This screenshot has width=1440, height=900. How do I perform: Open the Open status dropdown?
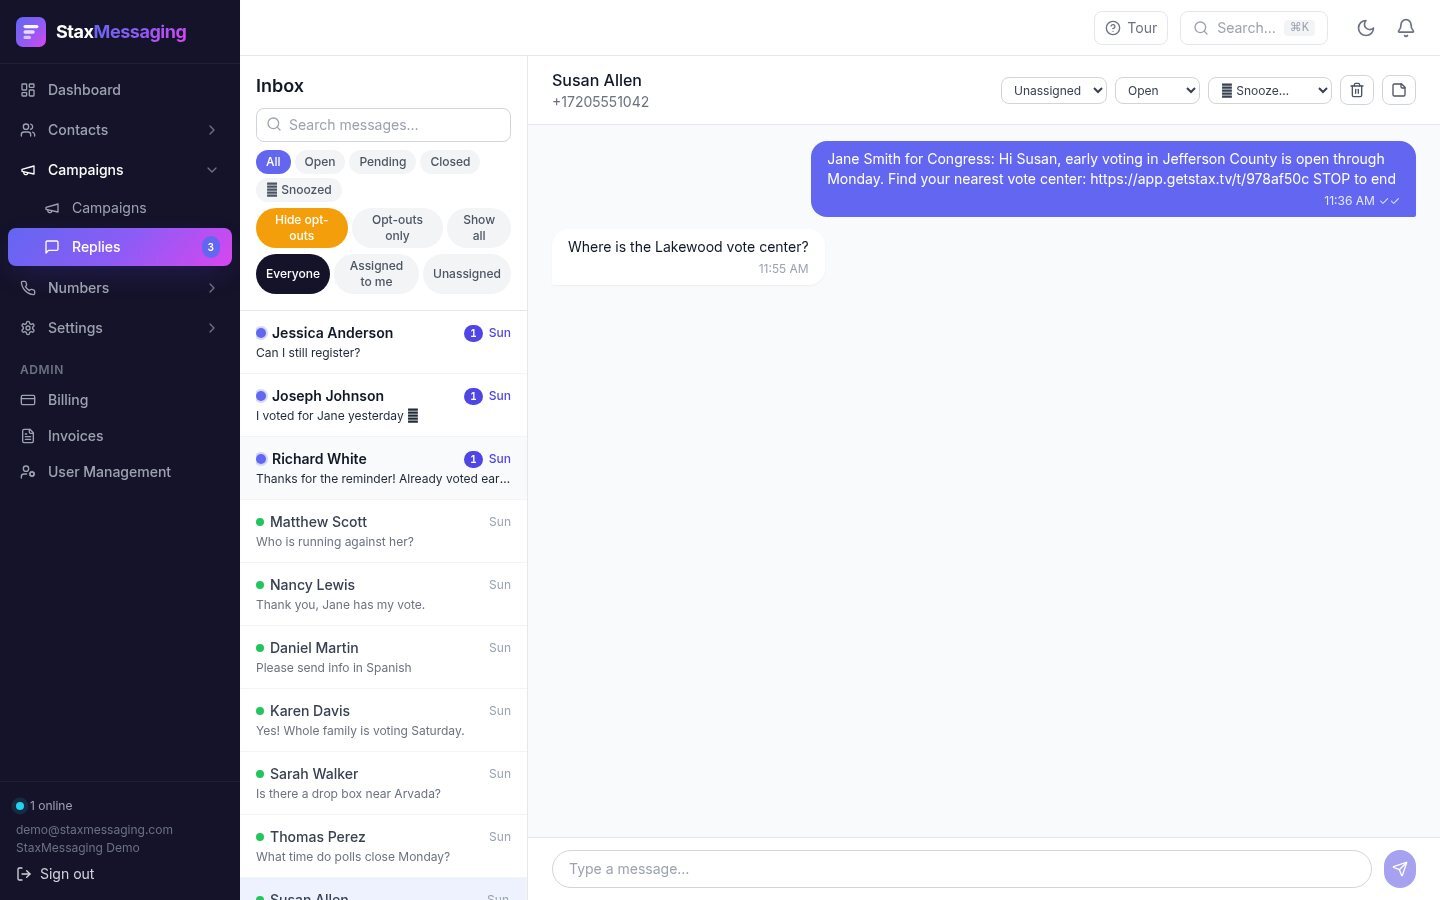click(x=1157, y=90)
